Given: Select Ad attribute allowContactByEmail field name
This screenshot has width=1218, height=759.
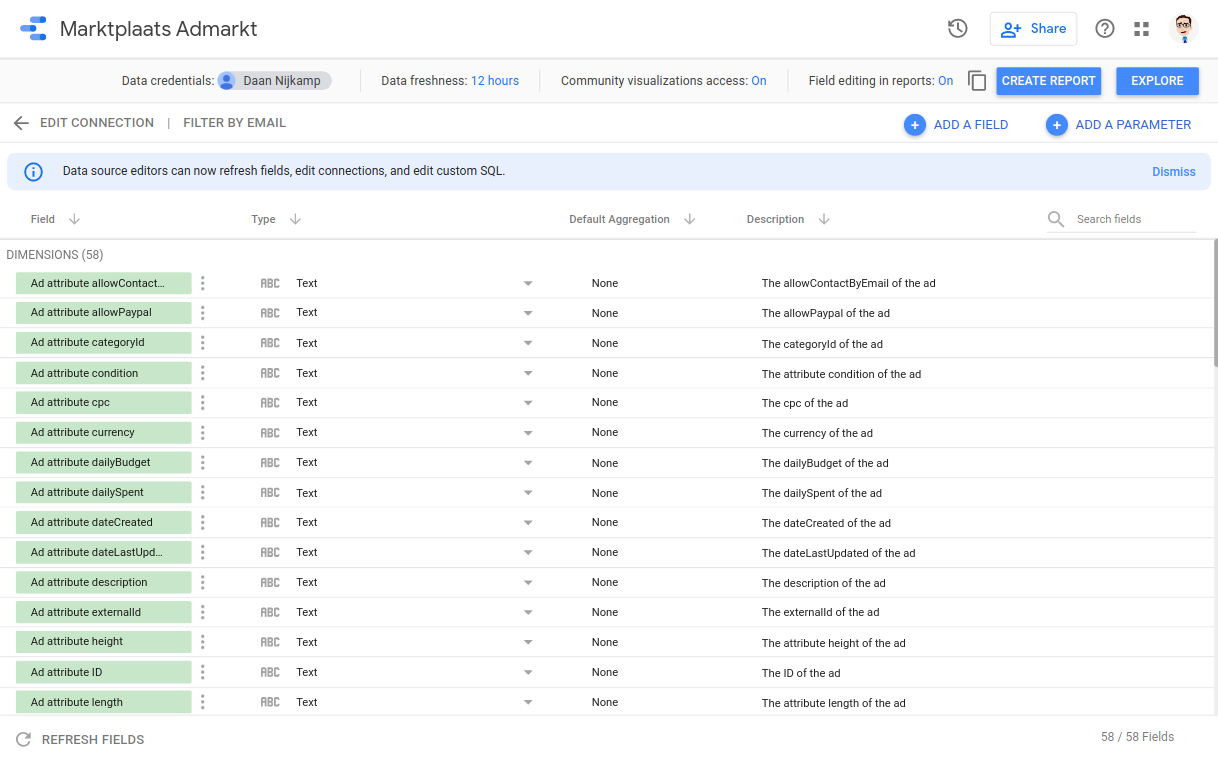Looking at the screenshot, I should [103, 283].
